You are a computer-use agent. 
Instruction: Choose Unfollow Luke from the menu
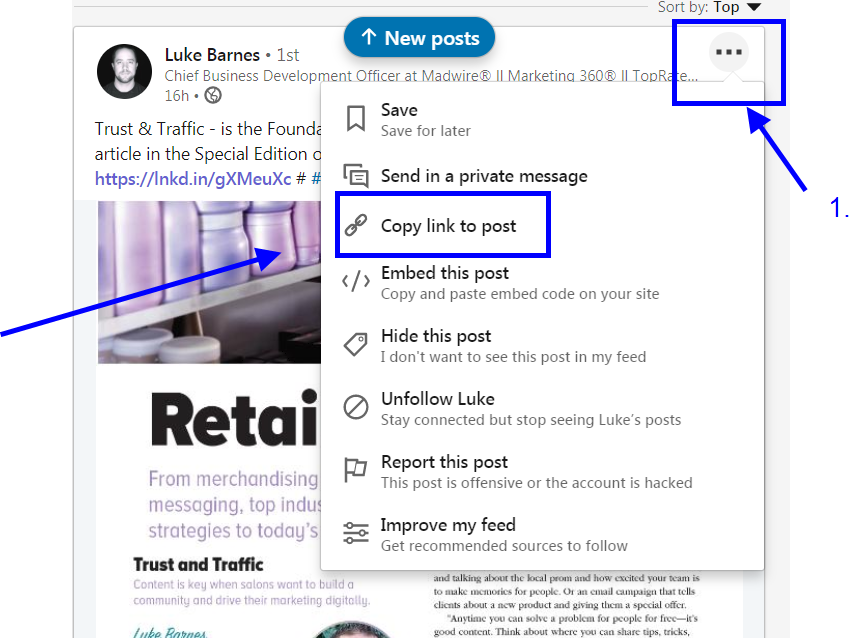pos(531,409)
